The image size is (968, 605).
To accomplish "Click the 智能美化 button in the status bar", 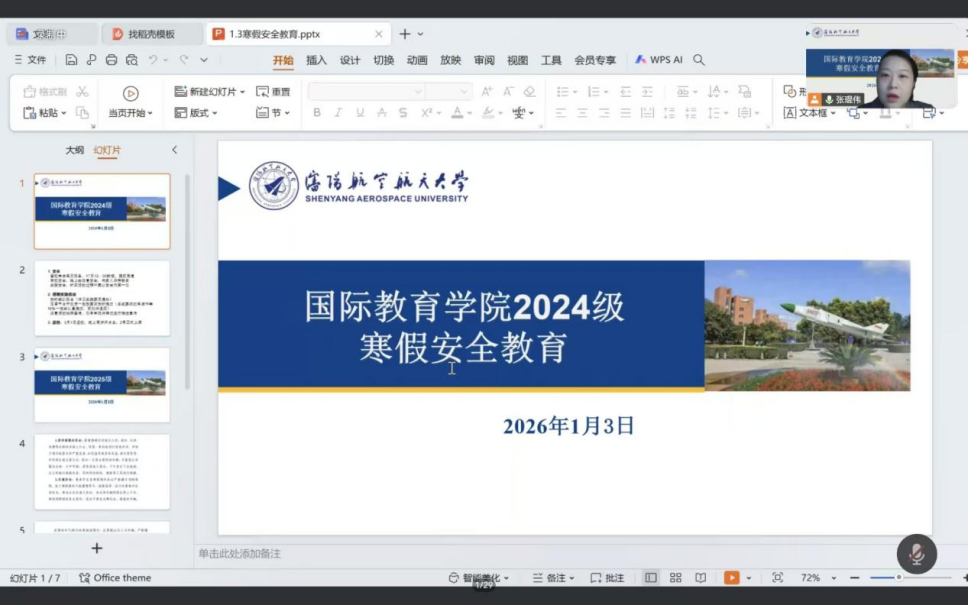I will tap(480, 578).
